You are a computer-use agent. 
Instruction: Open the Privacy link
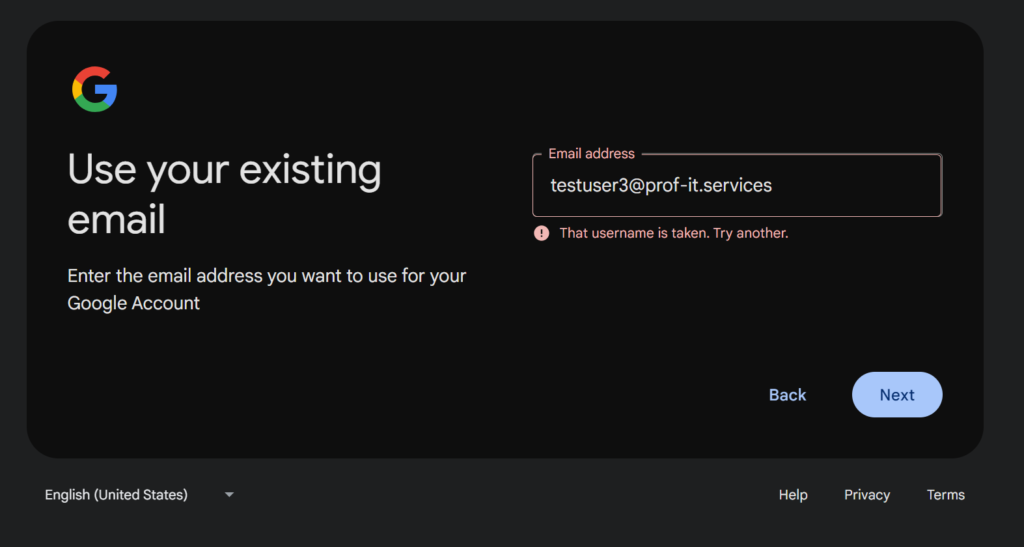tap(866, 494)
